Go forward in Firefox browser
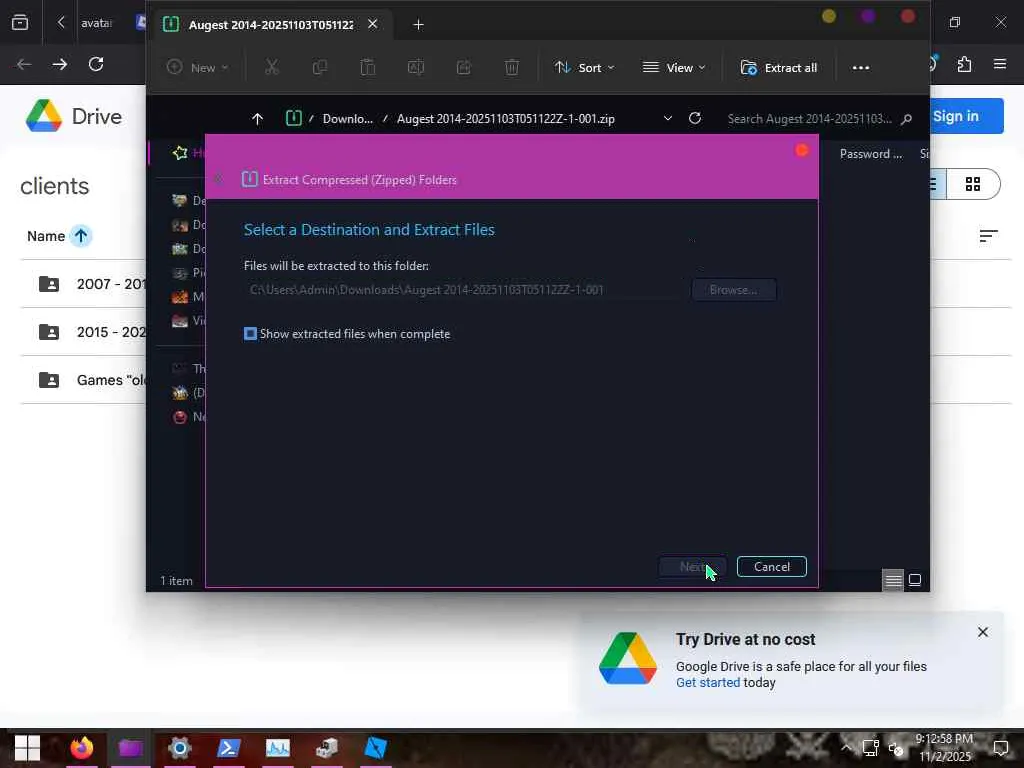 [x=59, y=64]
